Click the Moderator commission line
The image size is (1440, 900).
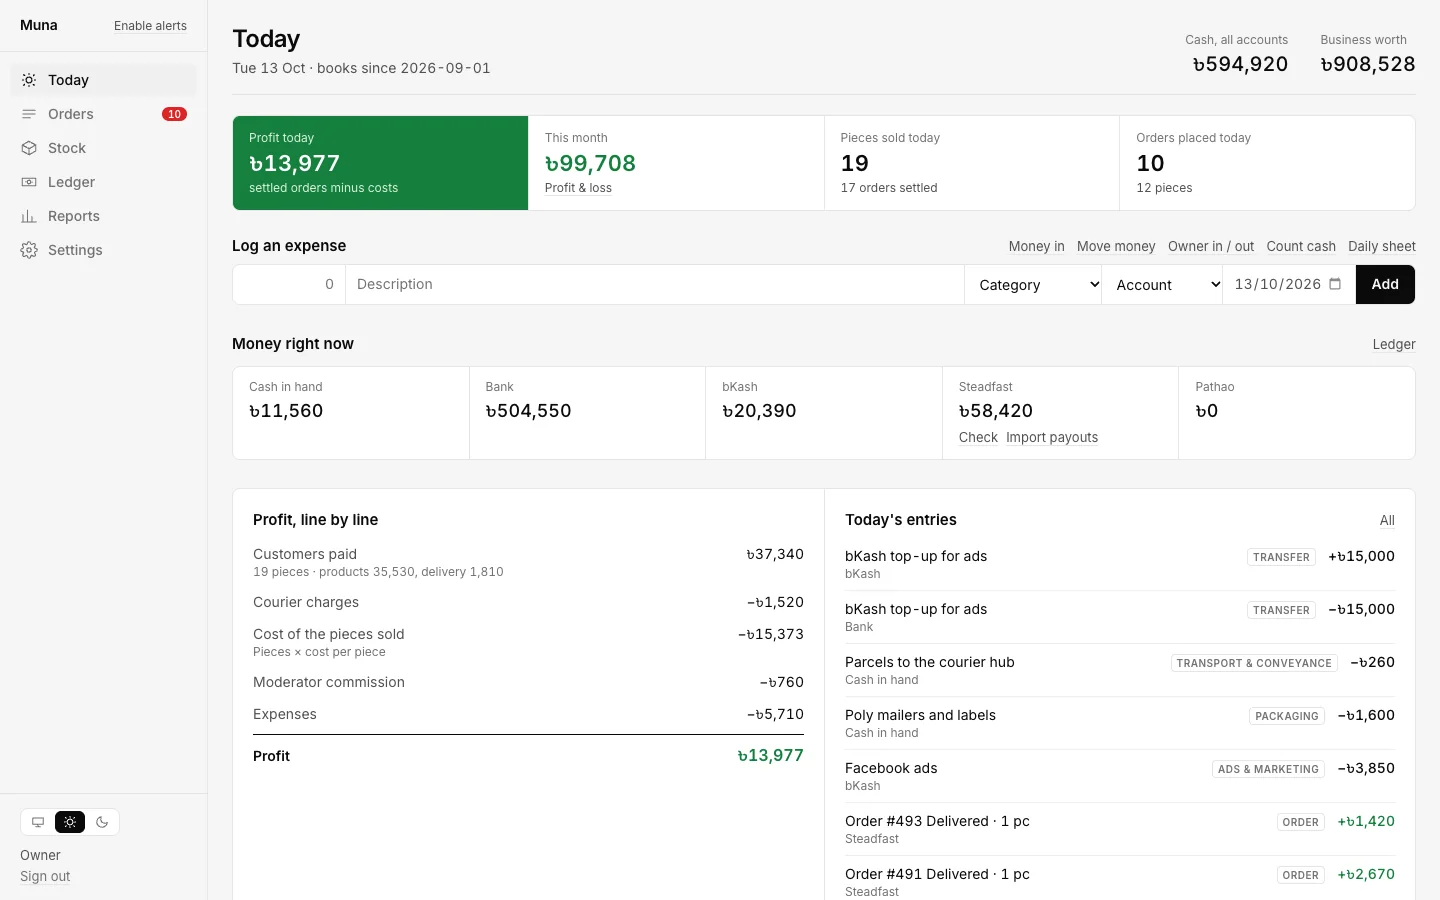[x=528, y=682]
